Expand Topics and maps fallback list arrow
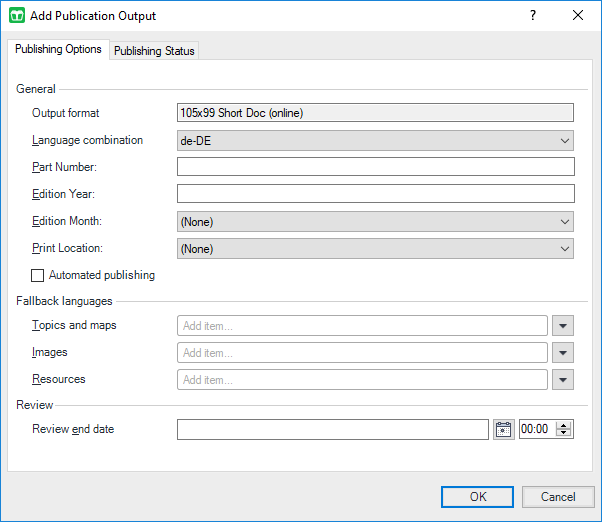This screenshot has width=602, height=522. 564,326
